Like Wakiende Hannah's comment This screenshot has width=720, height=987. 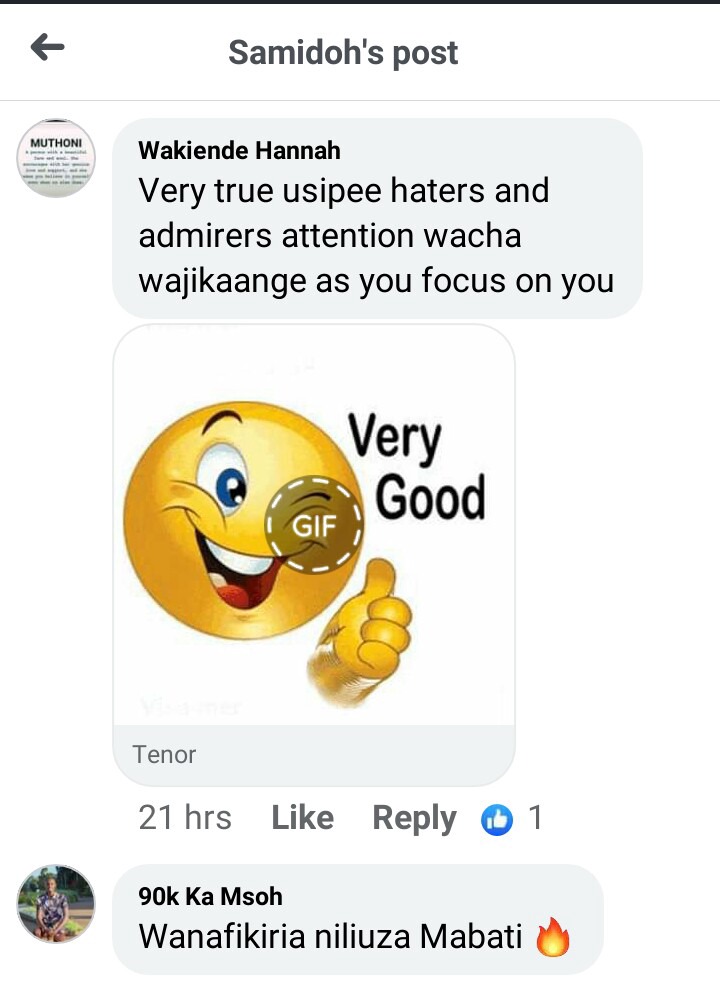pos(302,818)
